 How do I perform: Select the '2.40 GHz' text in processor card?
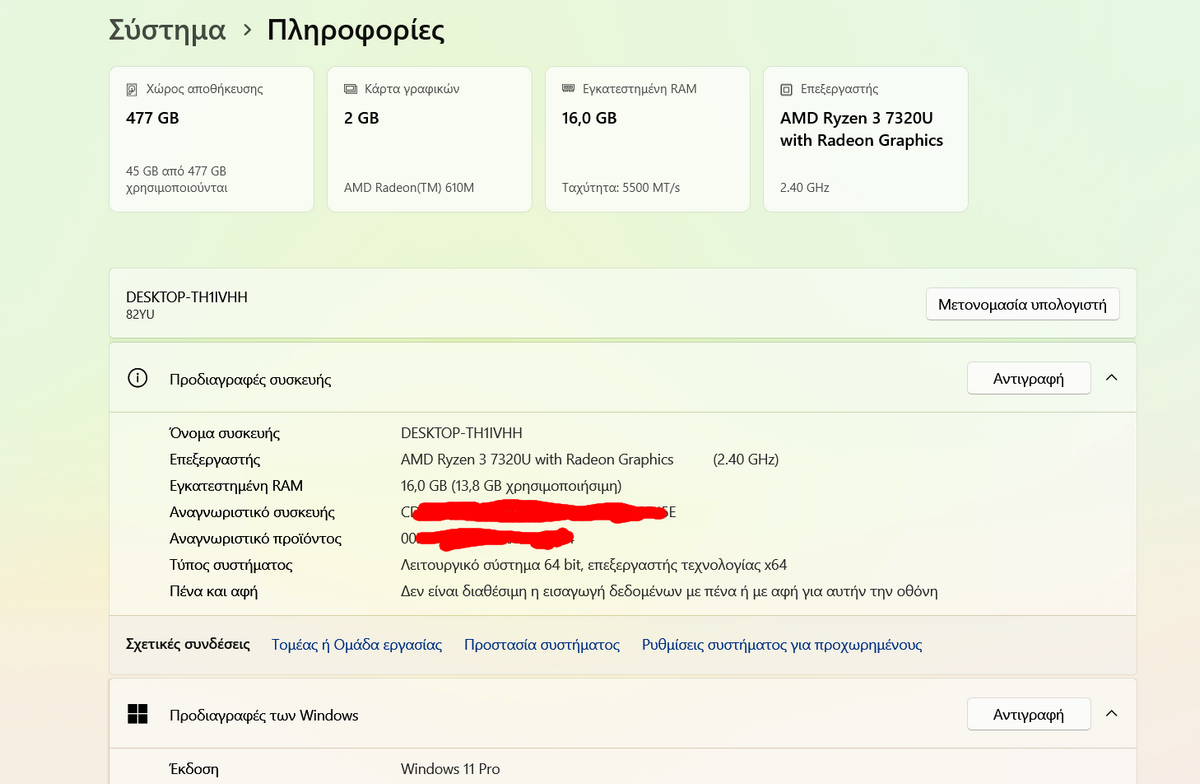coord(805,187)
